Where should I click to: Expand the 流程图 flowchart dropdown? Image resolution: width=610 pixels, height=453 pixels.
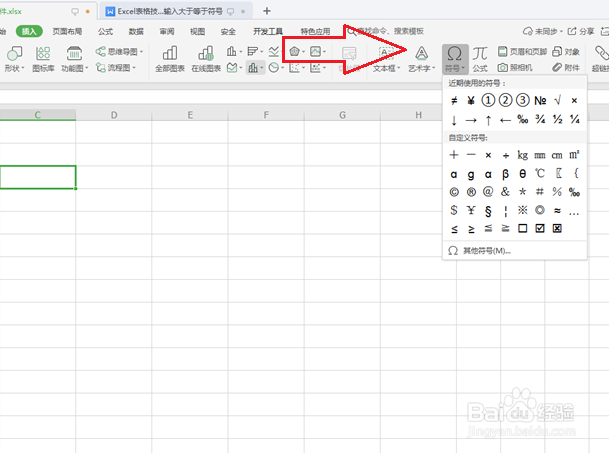(116, 68)
